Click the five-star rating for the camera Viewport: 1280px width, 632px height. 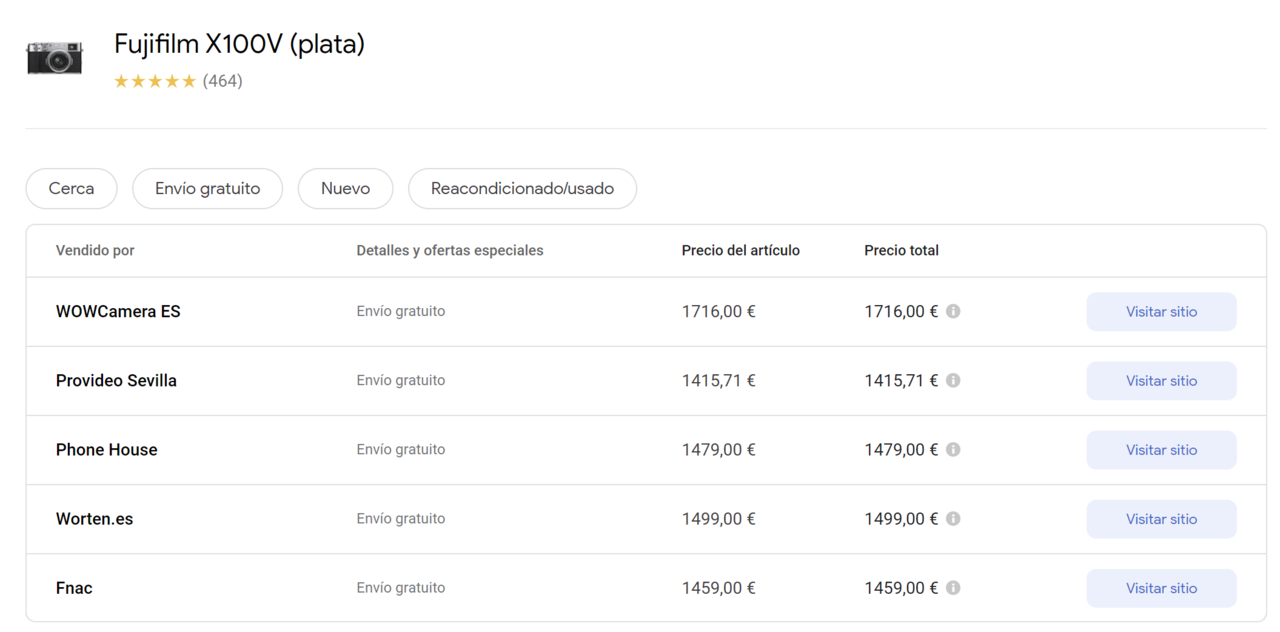click(155, 81)
